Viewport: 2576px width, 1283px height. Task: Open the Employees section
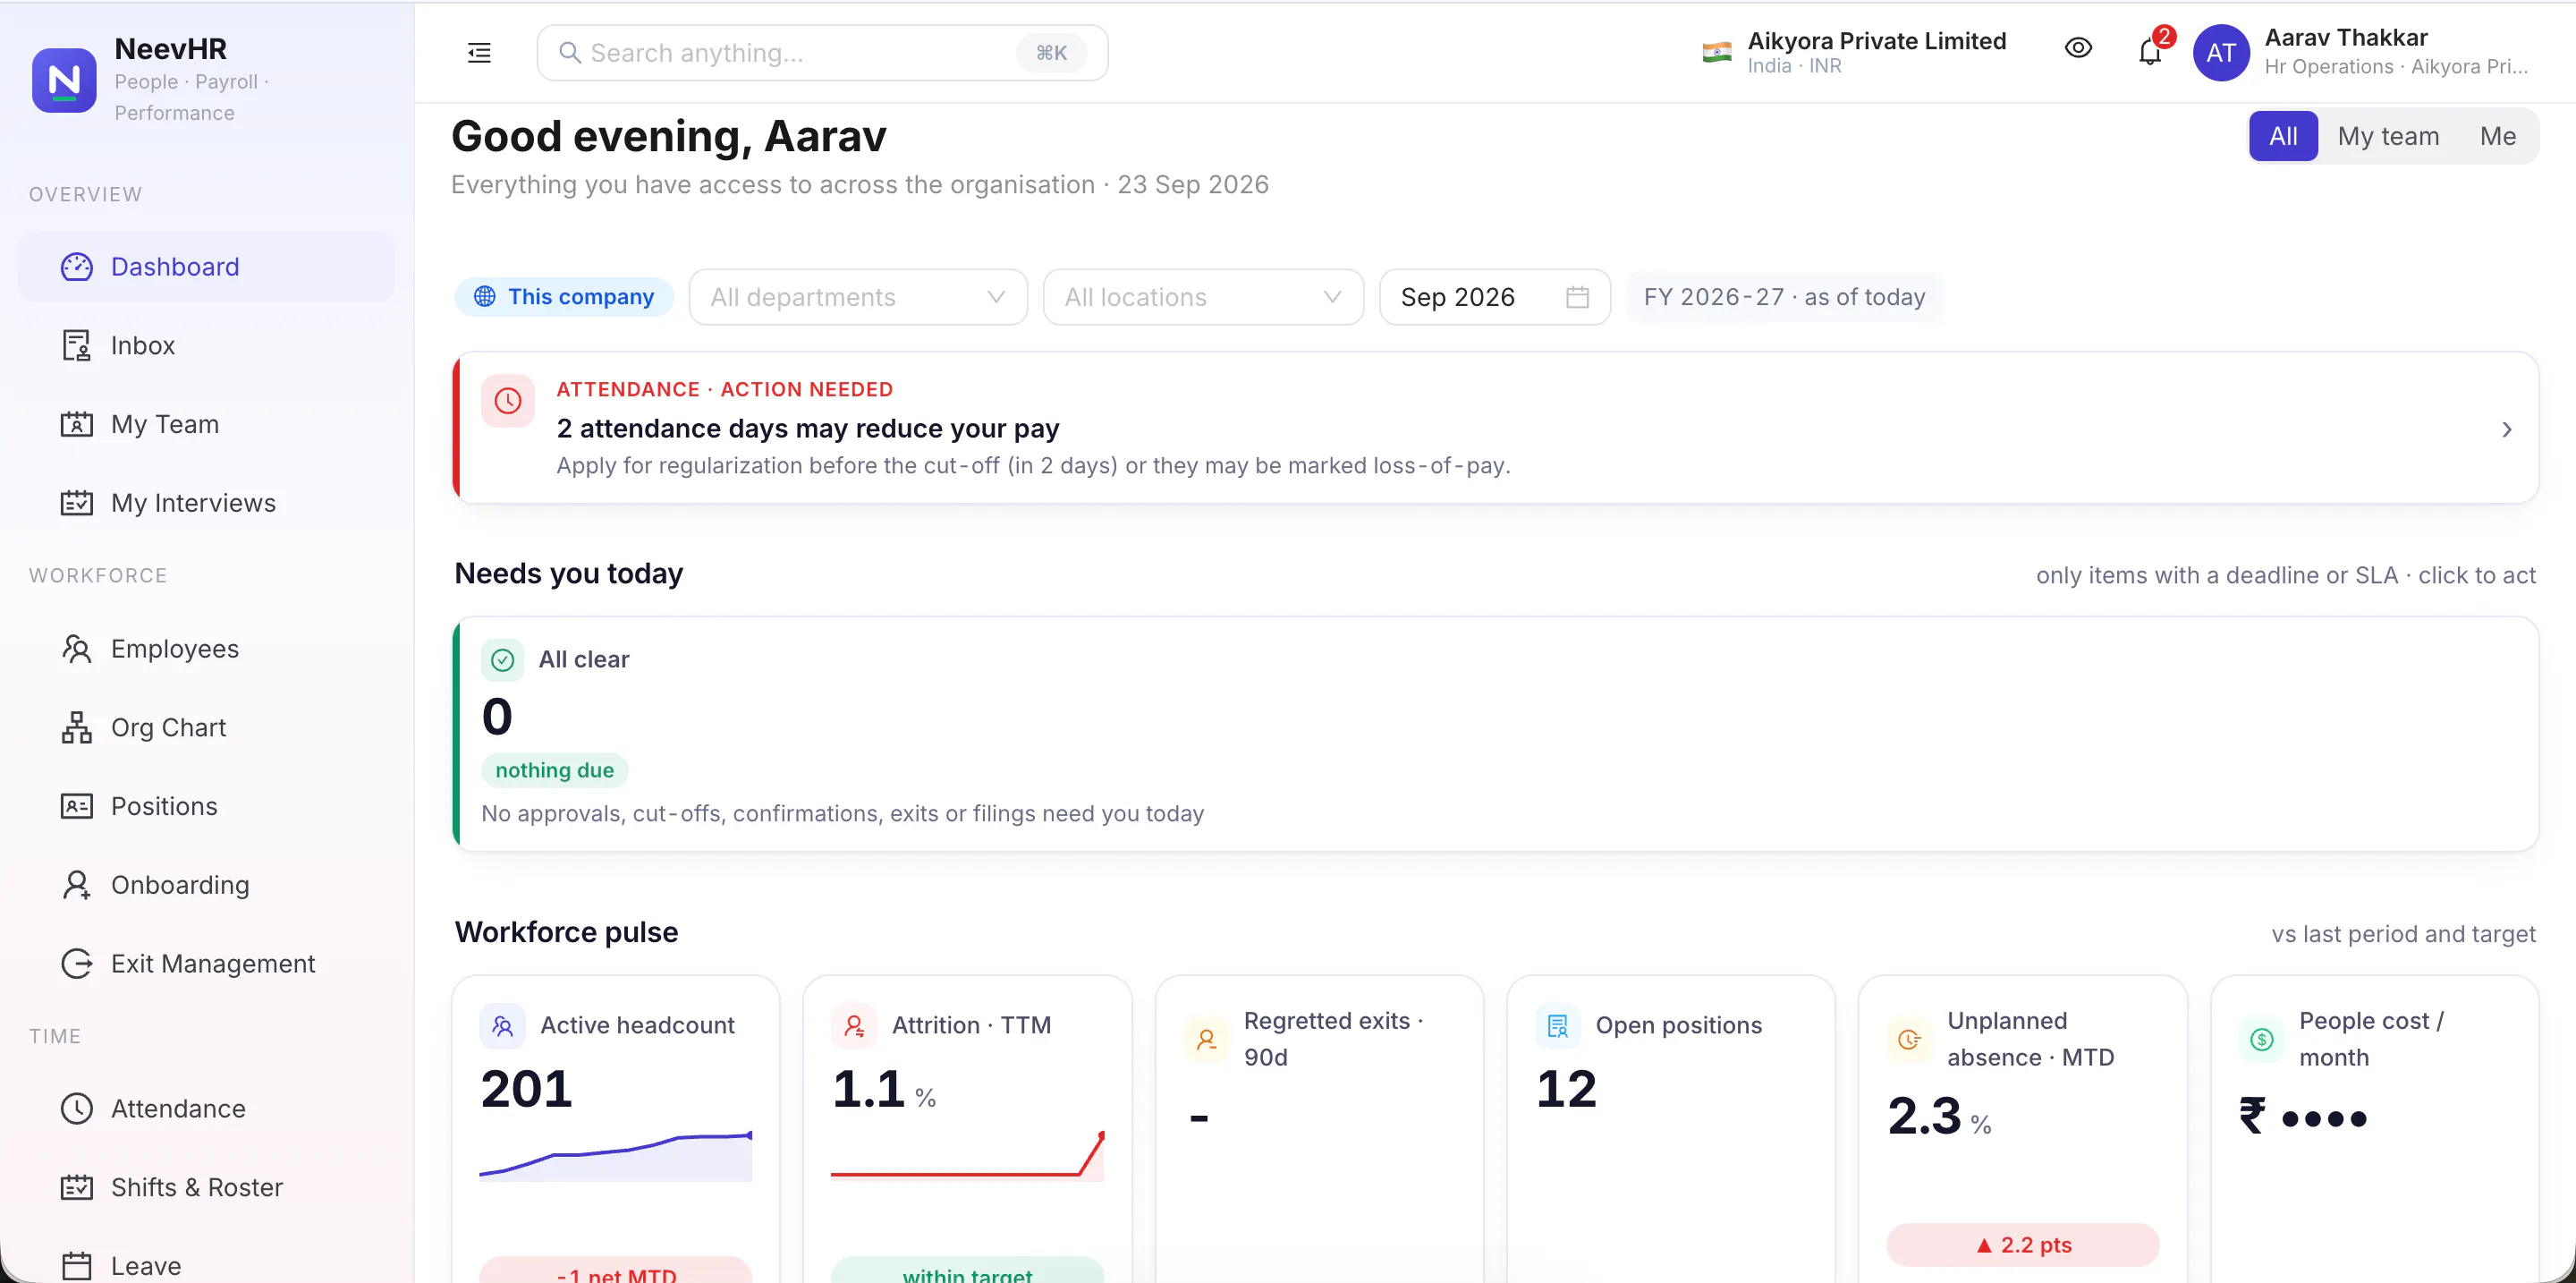206,649
